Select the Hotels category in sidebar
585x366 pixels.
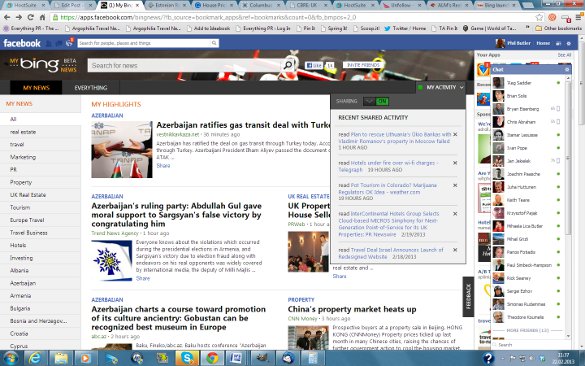40,245
